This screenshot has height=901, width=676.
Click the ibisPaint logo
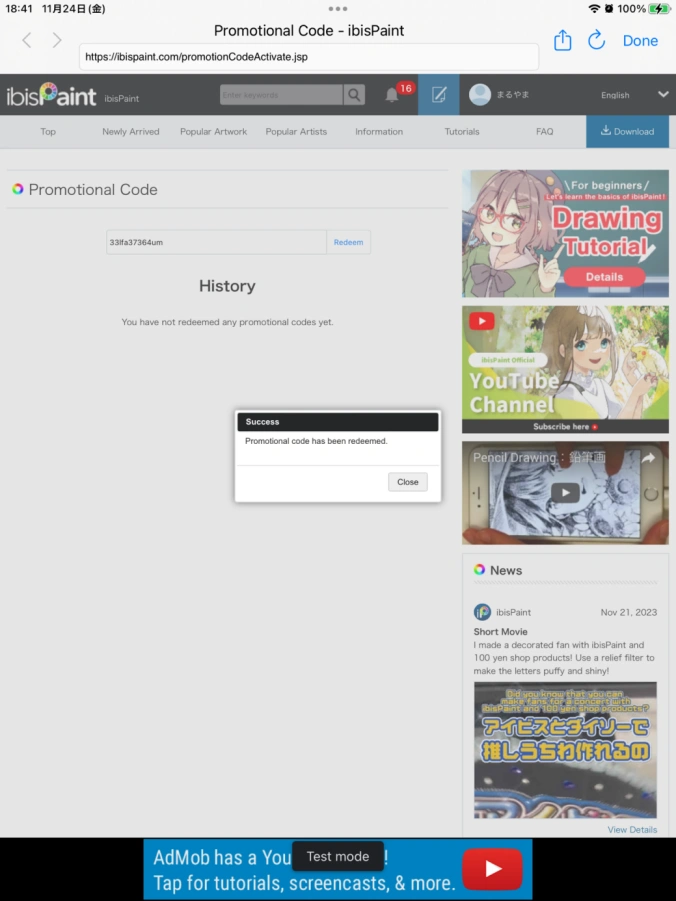[51, 96]
